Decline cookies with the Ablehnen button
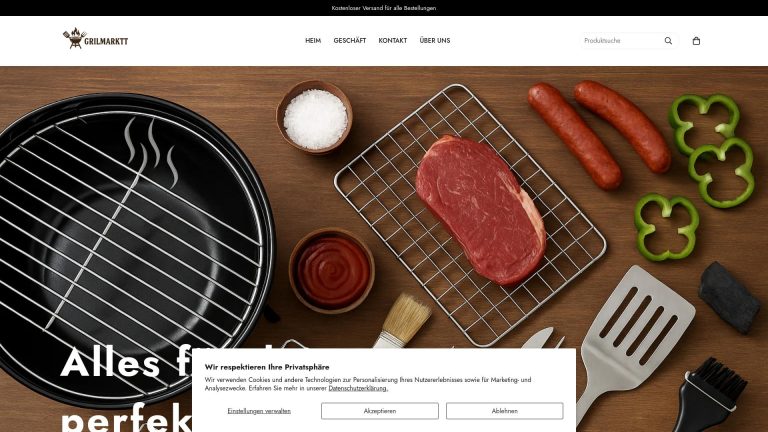768x432 pixels. click(x=504, y=411)
